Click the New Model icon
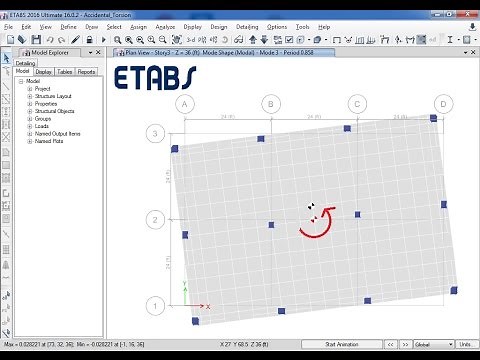This screenshot has width=480, height=360. point(10,40)
